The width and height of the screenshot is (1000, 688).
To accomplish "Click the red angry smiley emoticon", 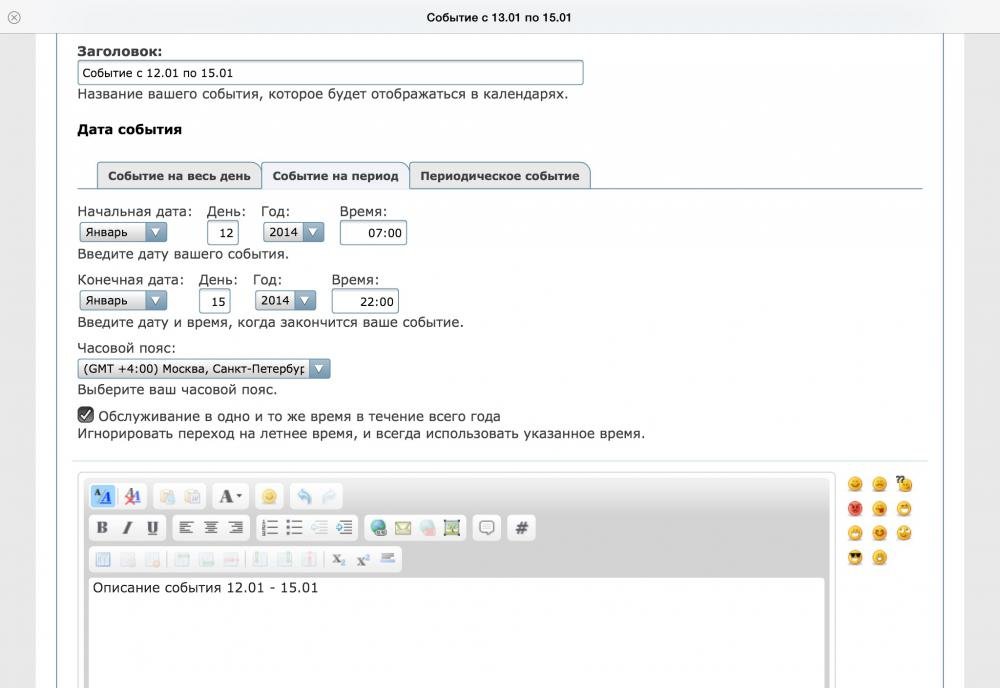I will click(x=855, y=509).
